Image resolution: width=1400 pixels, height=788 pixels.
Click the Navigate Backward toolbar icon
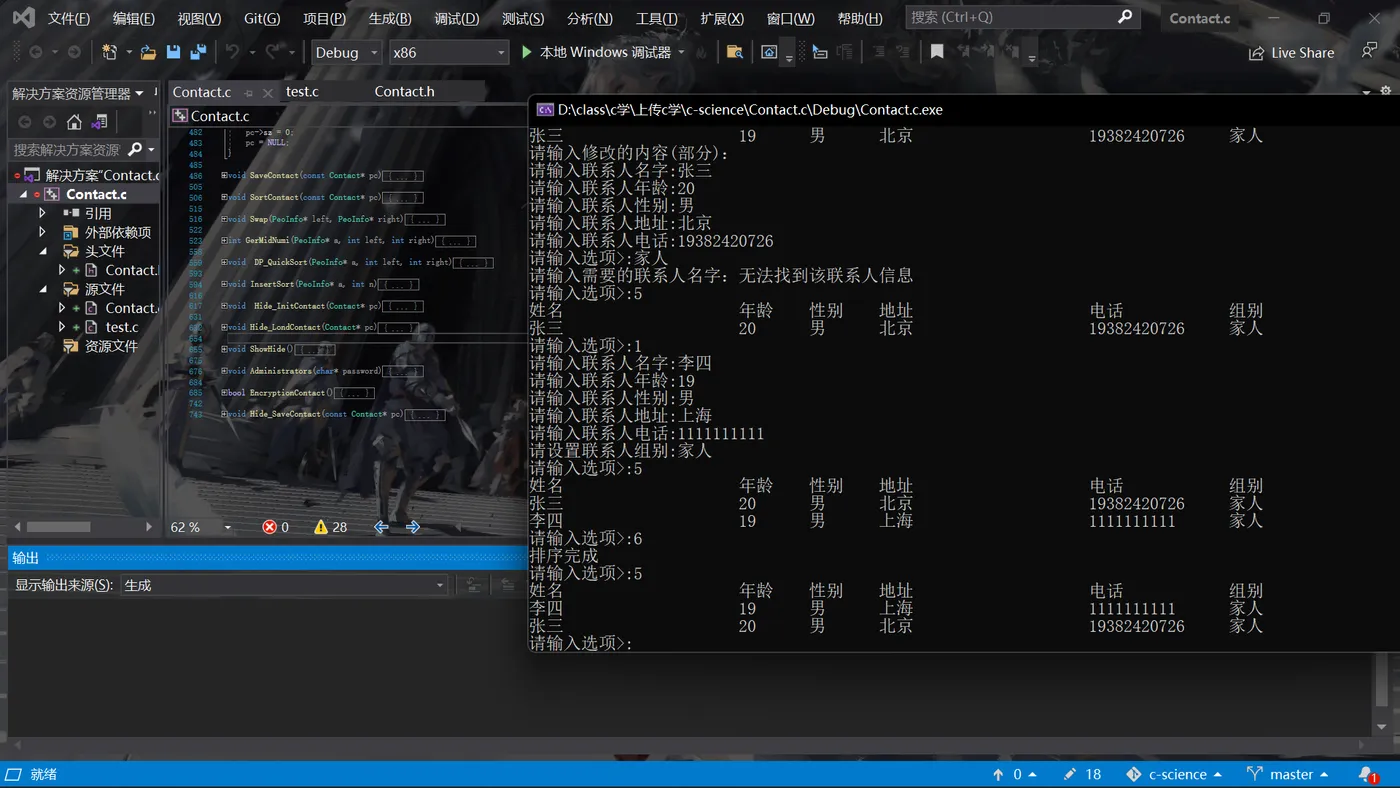[x=36, y=52]
